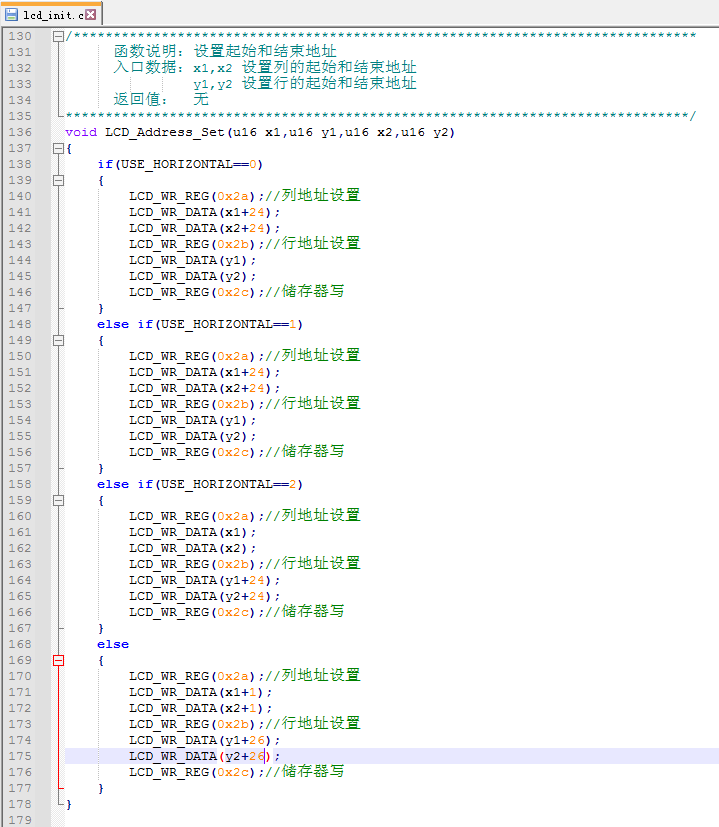Collapse the USE_HORIZONTAL==0 block at line 139
The image size is (719, 827).
point(59,180)
